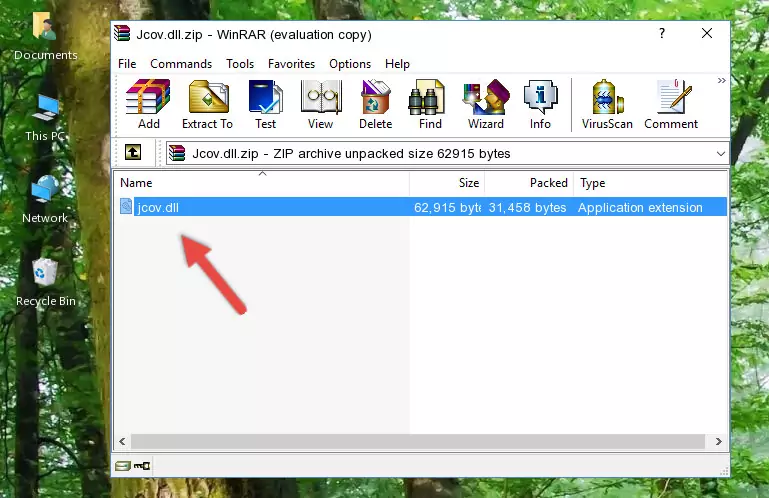Click the Application extension type cell
The height and width of the screenshot is (498, 769).
pyautogui.click(x=640, y=208)
